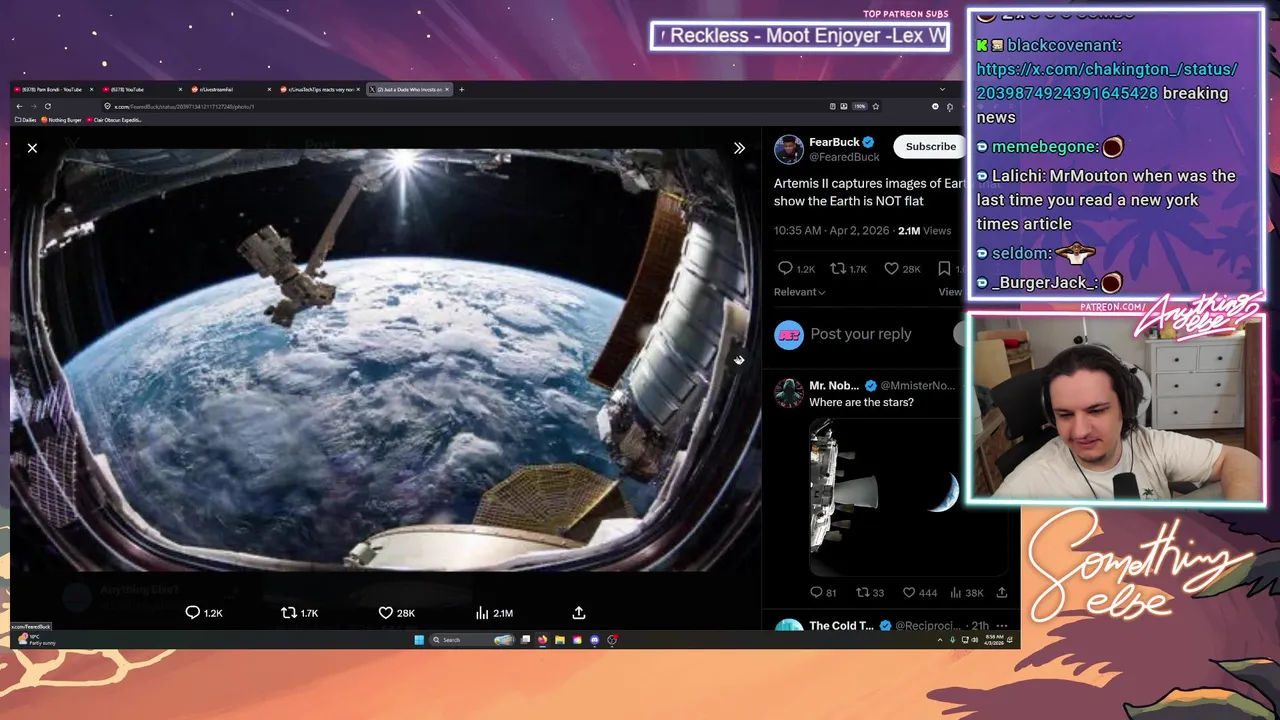Open the taskbar clock and date
Viewport: 1280px width, 720px height.
tap(993, 640)
